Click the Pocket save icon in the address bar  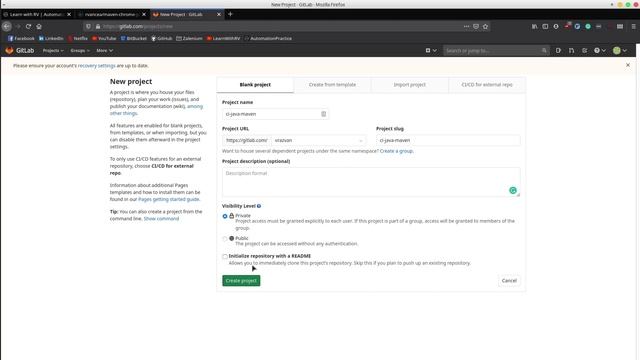click(476, 26)
